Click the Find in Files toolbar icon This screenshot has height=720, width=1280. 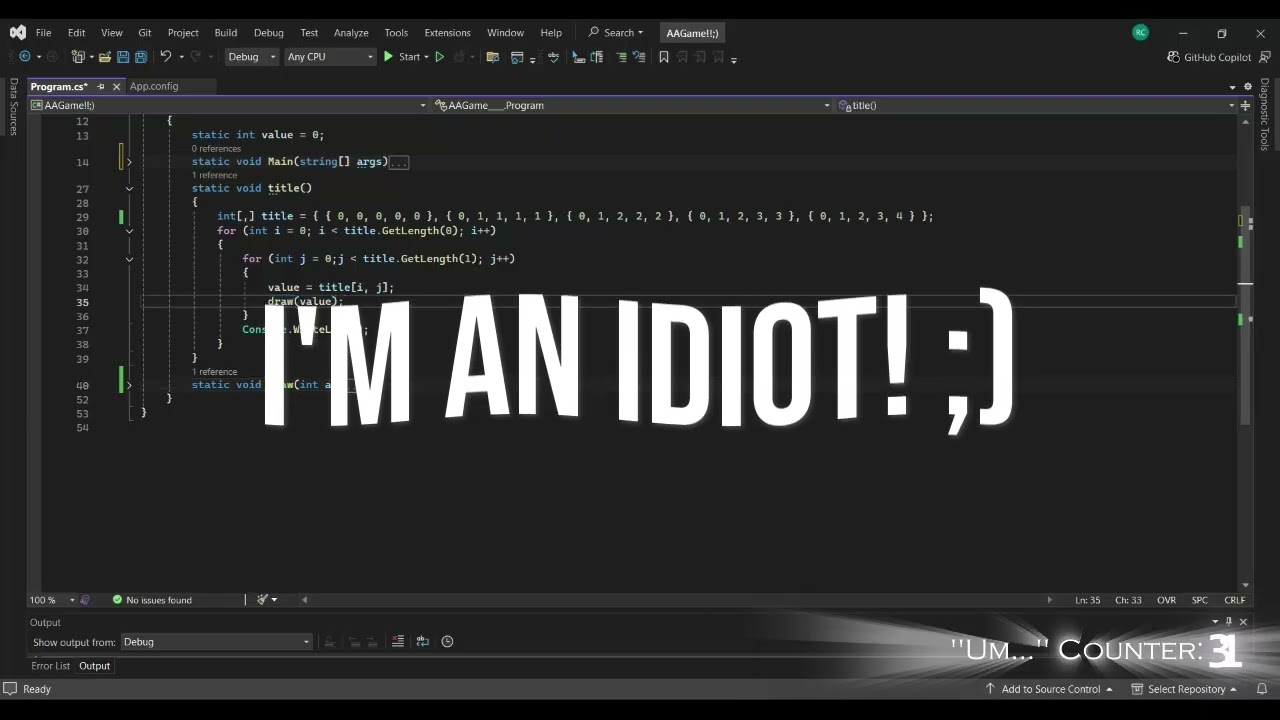coord(492,57)
